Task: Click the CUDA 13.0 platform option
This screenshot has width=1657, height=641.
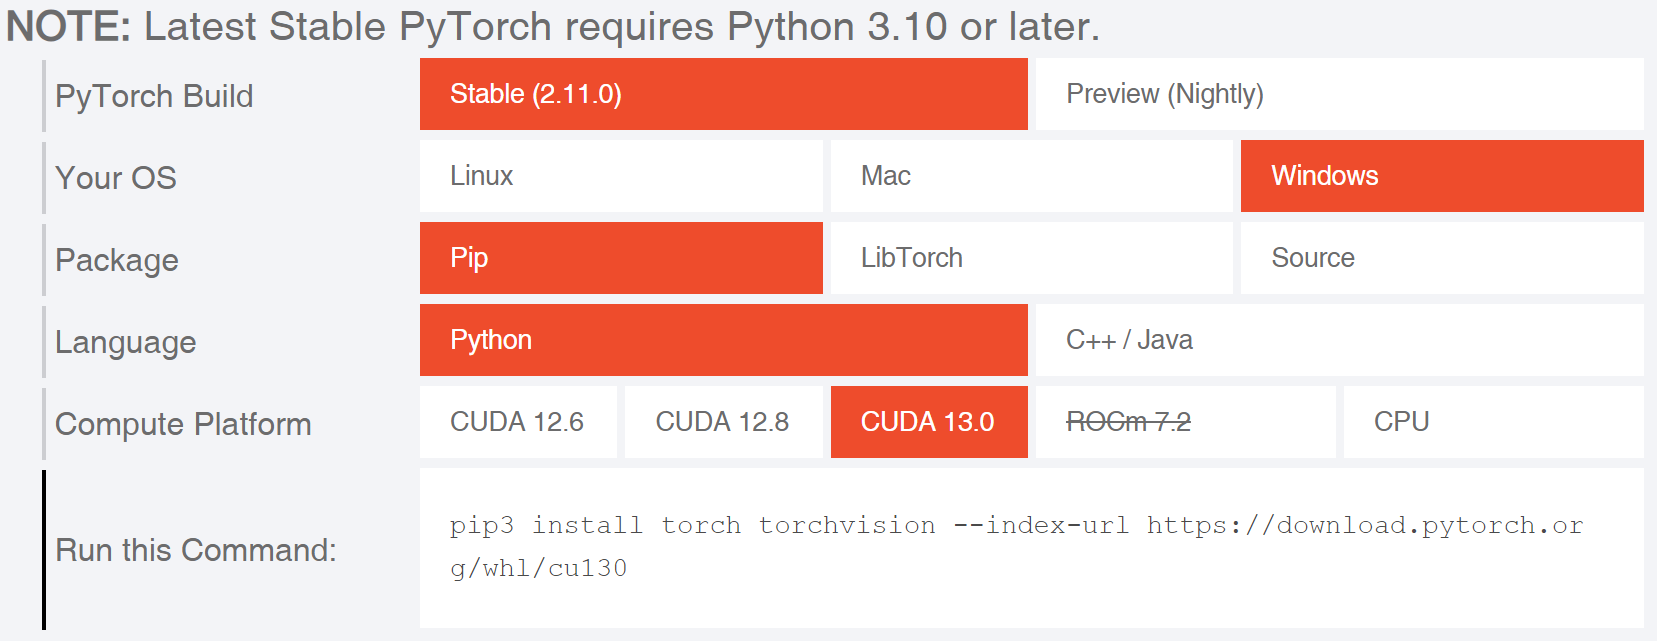Action: pyautogui.click(x=928, y=422)
